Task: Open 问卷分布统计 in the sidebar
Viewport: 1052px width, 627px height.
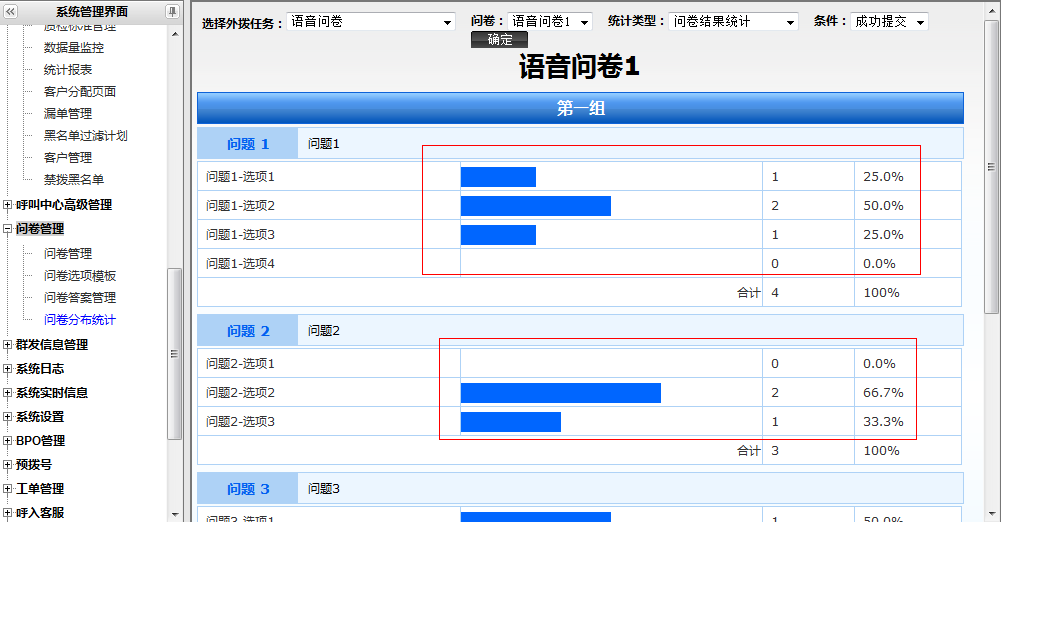Action: coord(80,320)
